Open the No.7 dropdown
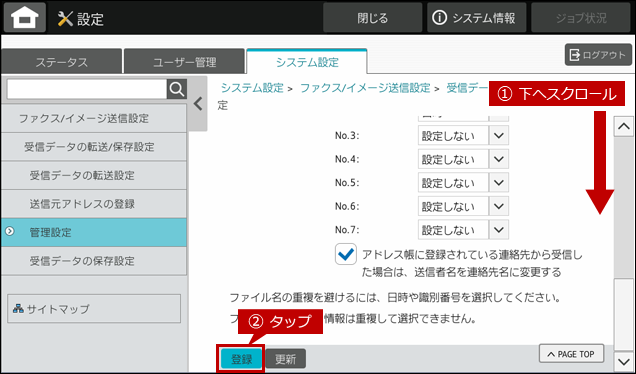Image resolution: width=636 pixels, height=374 pixels. 463,230
